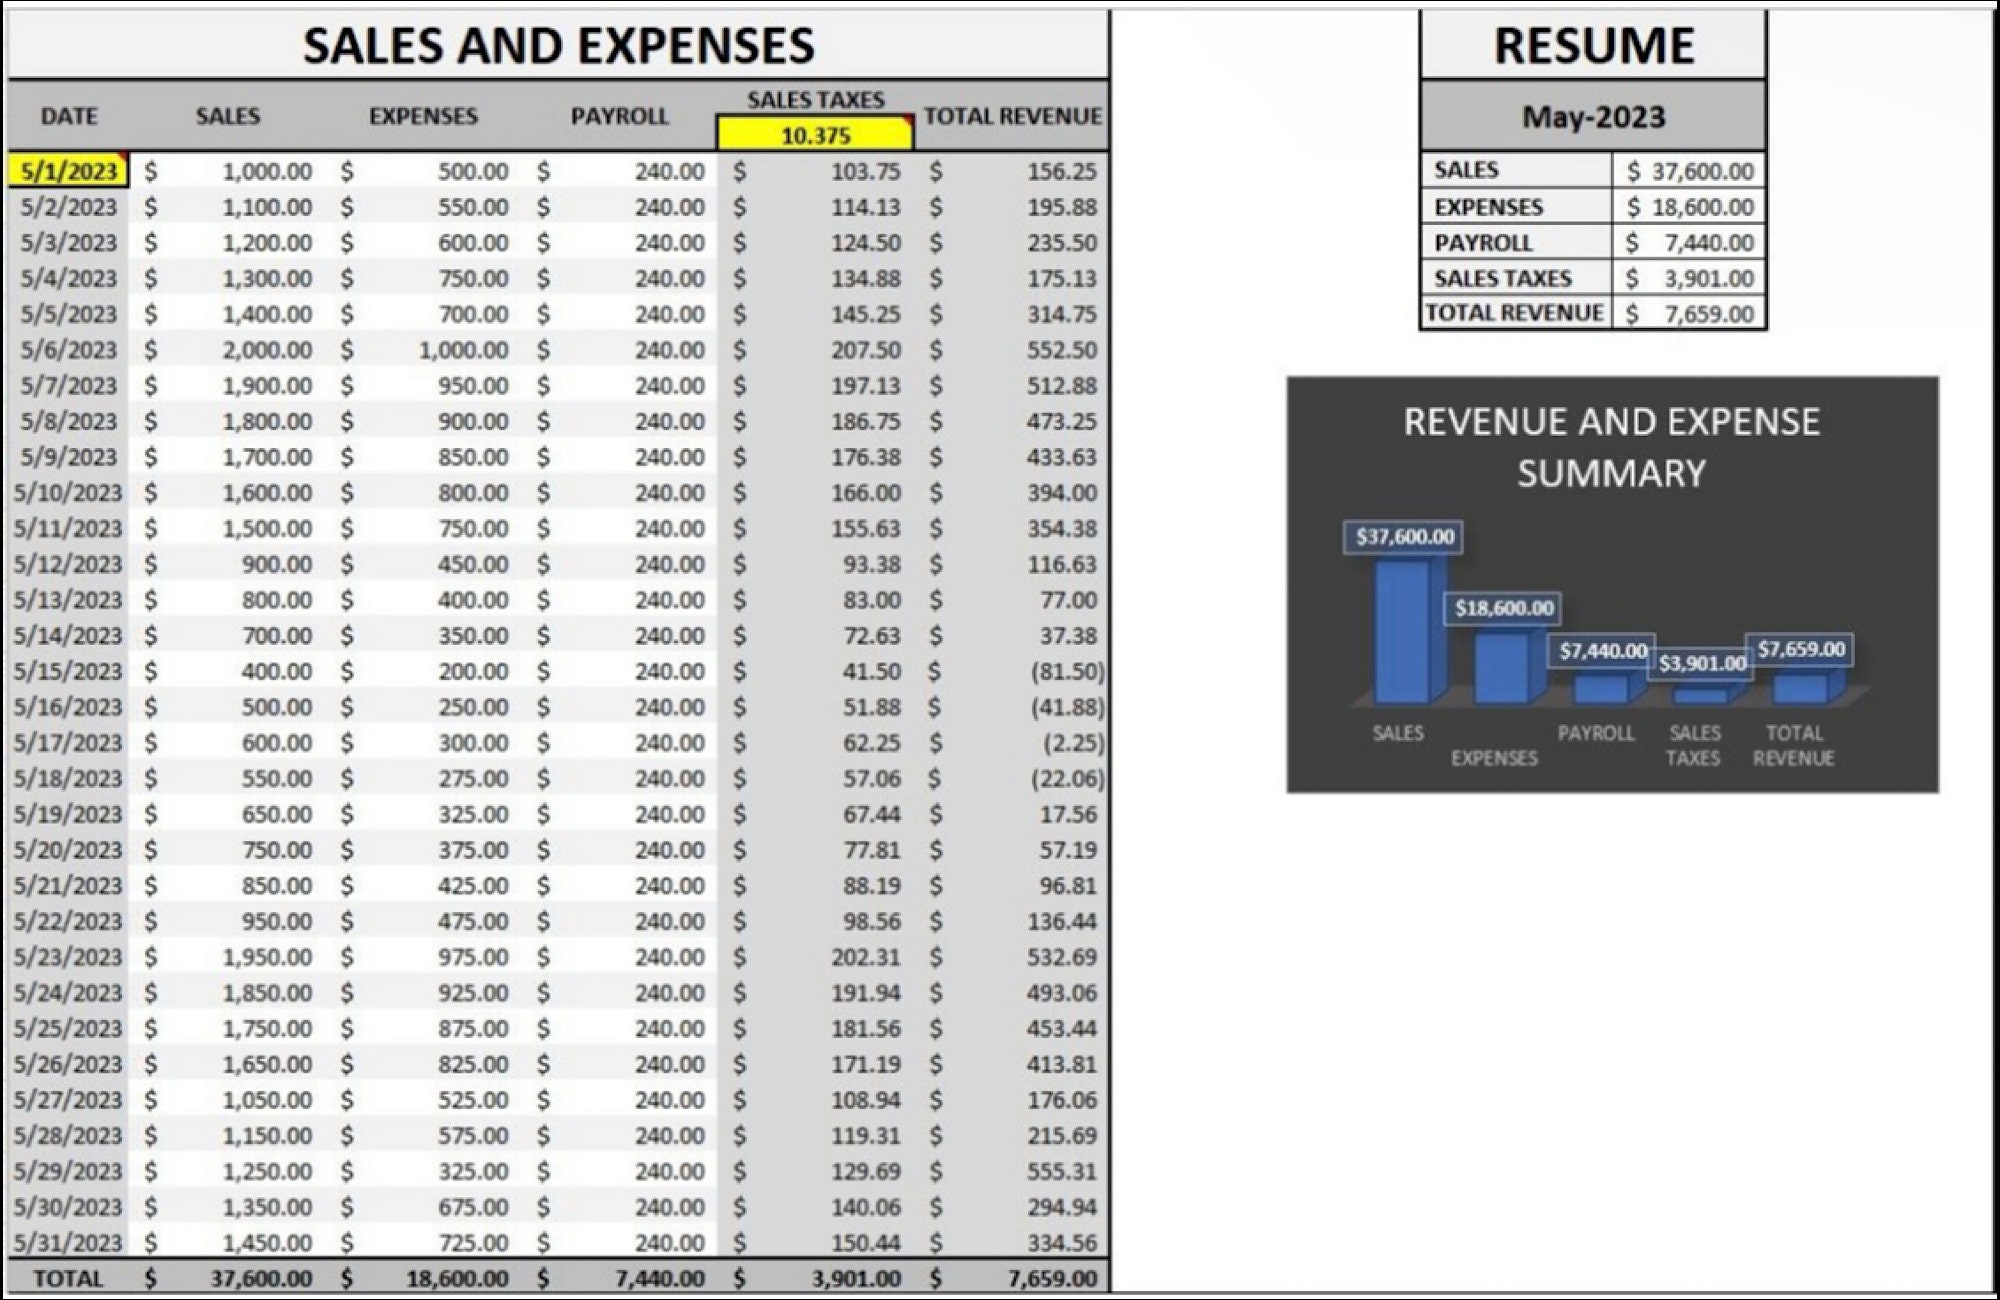The height and width of the screenshot is (1300, 2000).
Task: Select the PAYROLL column header
Action: [620, 116]
